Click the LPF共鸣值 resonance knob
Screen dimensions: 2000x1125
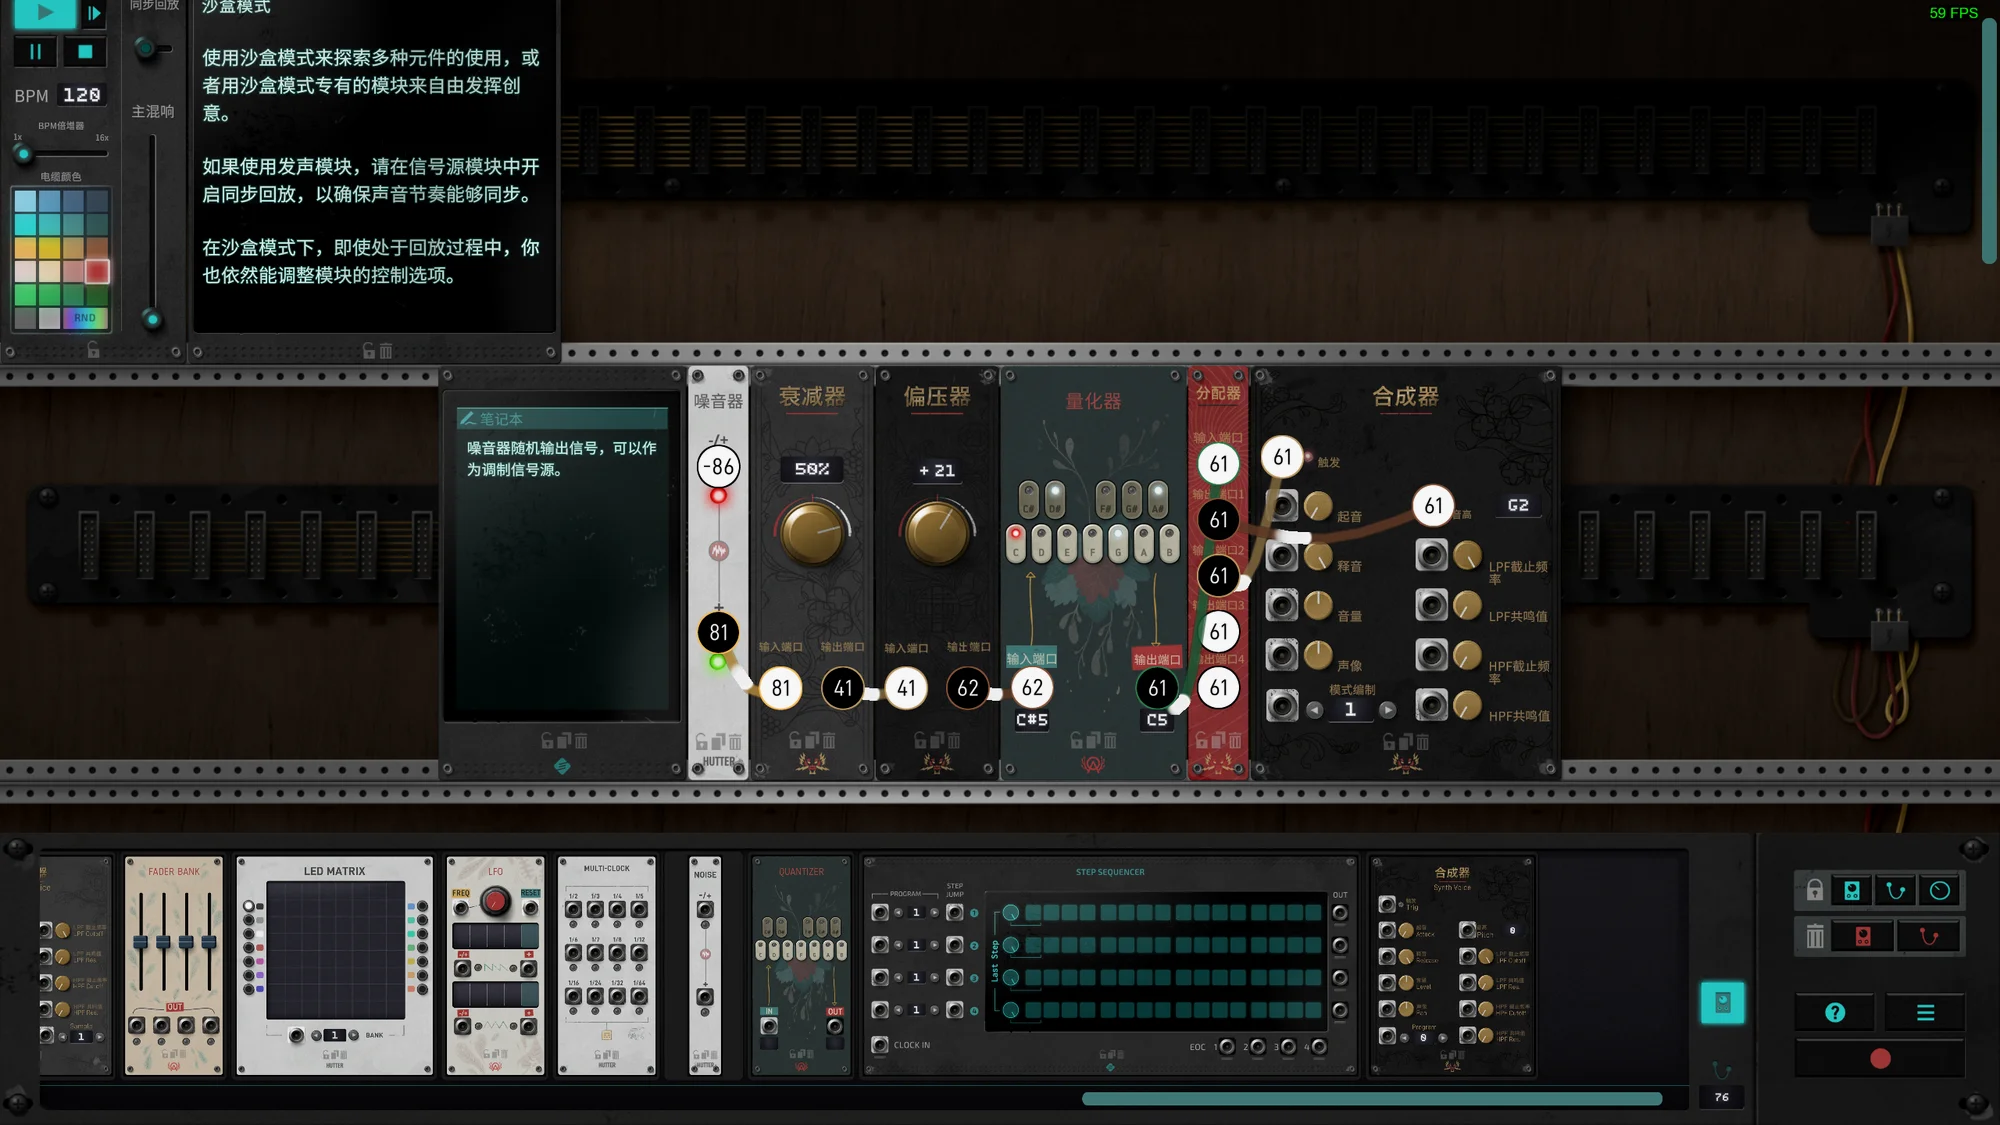[1467, 605]
